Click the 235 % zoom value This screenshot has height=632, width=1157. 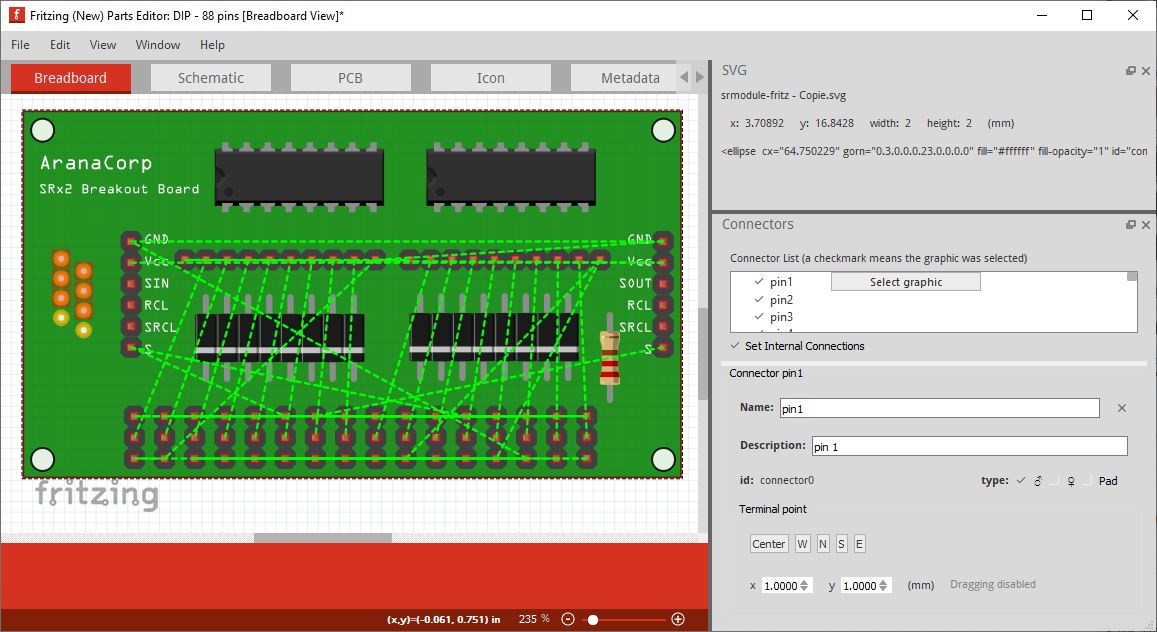(x=534, y=619)
